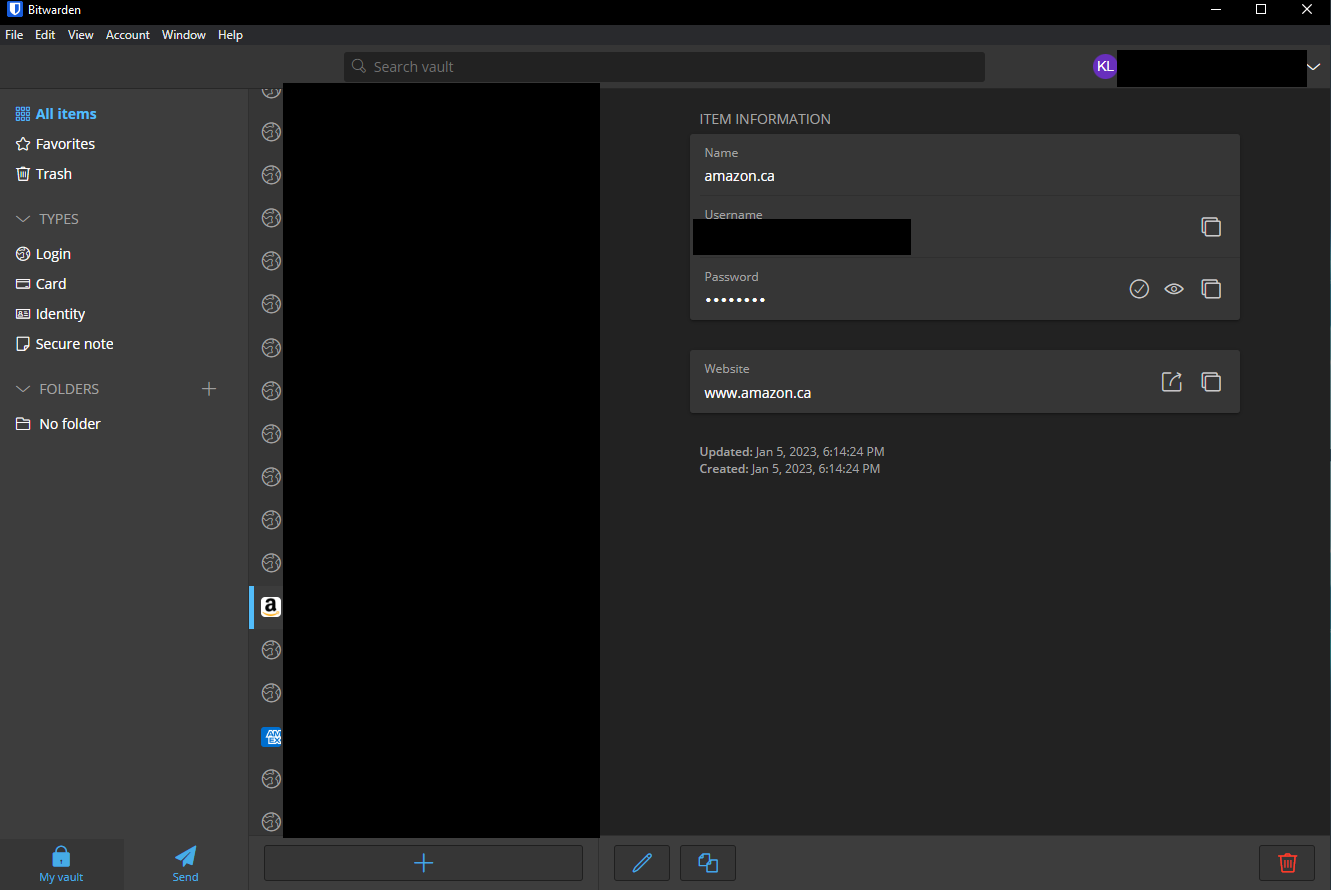This screenshot has width=1331, height=890.
Task: Clone the amazon.ca item
Action: (708, 862)
